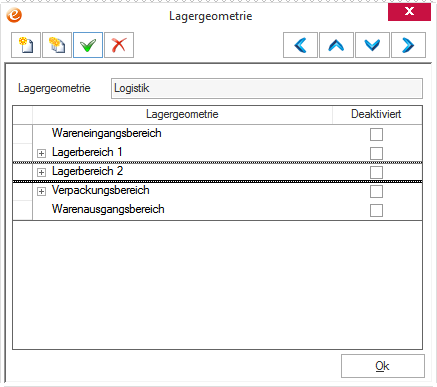This screenshot has width=437, height=387.
Task: Click the copy record icon
Action: (x=57, y=45)
